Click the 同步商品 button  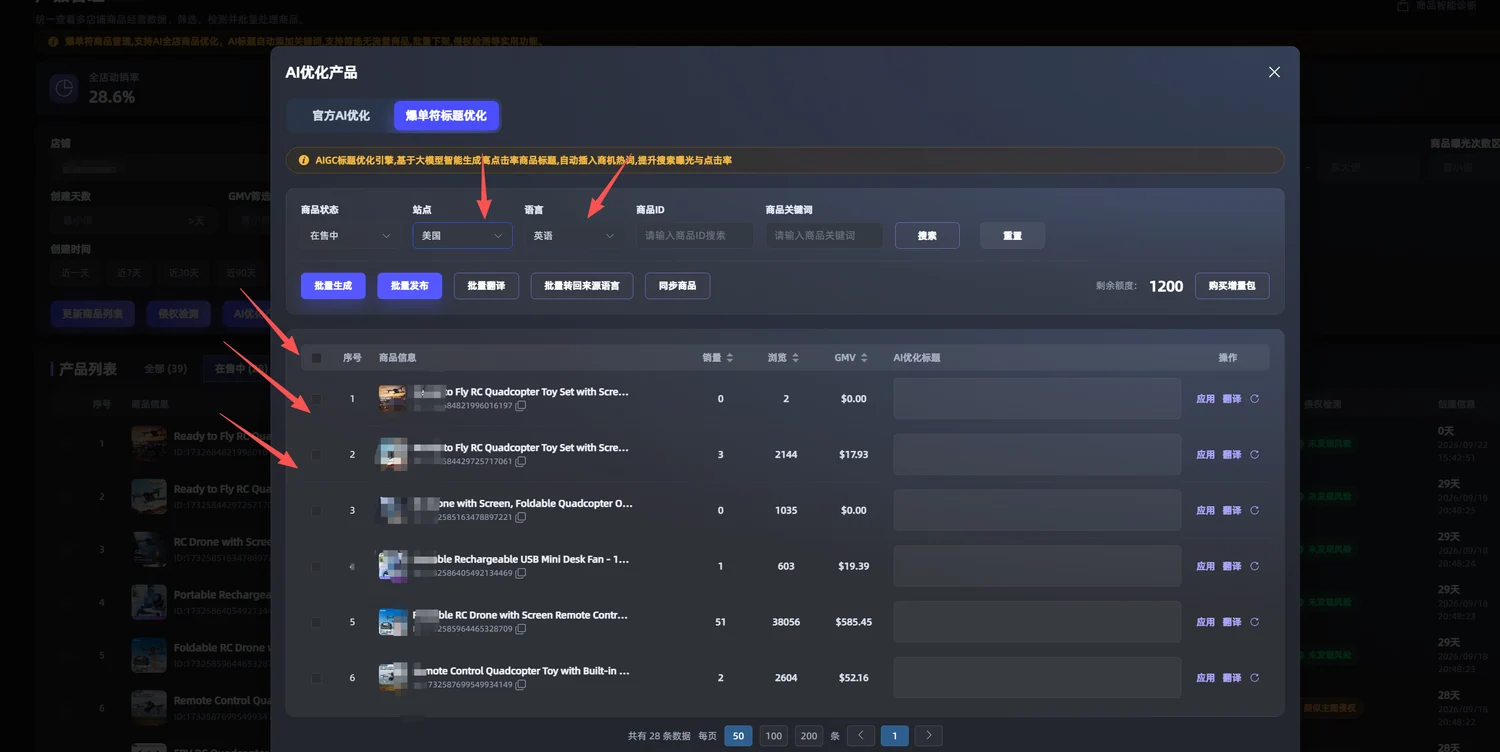click(x=677, y=286)
